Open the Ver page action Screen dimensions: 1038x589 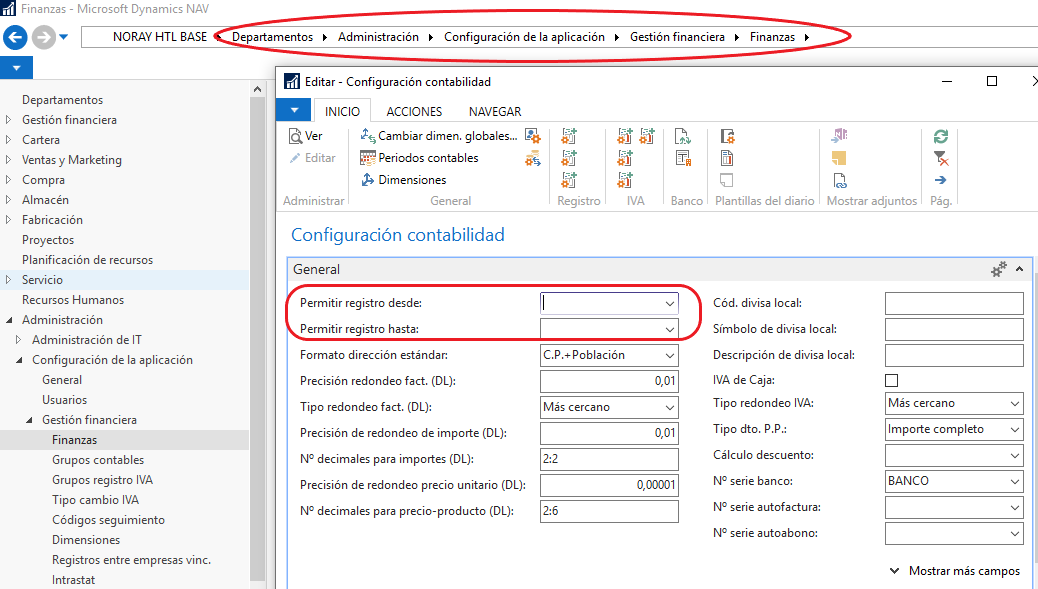coord(306,136)
